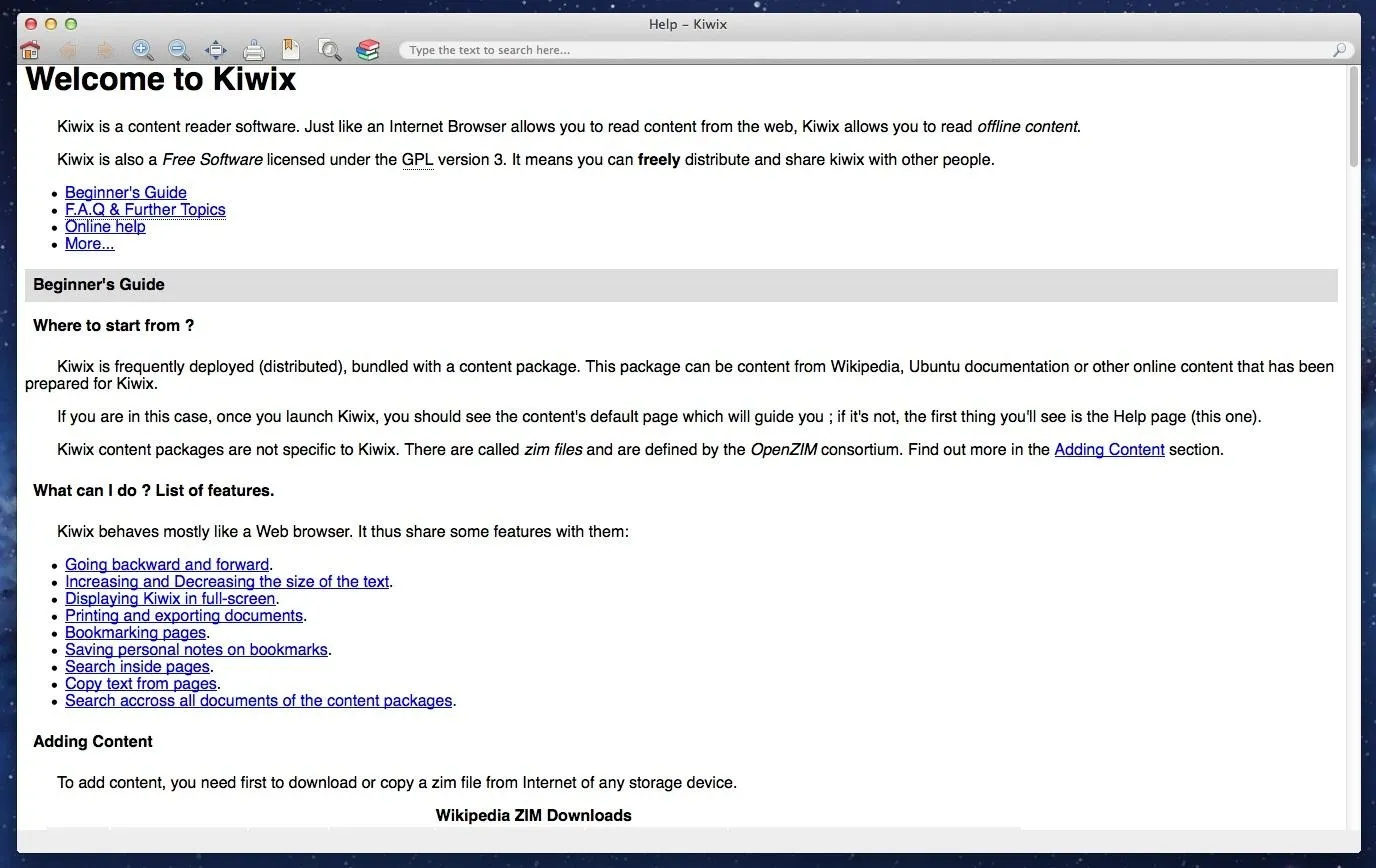Click the back arrow in toolbar
Screen dimensions: 1376x868
(x=68, y=50)
